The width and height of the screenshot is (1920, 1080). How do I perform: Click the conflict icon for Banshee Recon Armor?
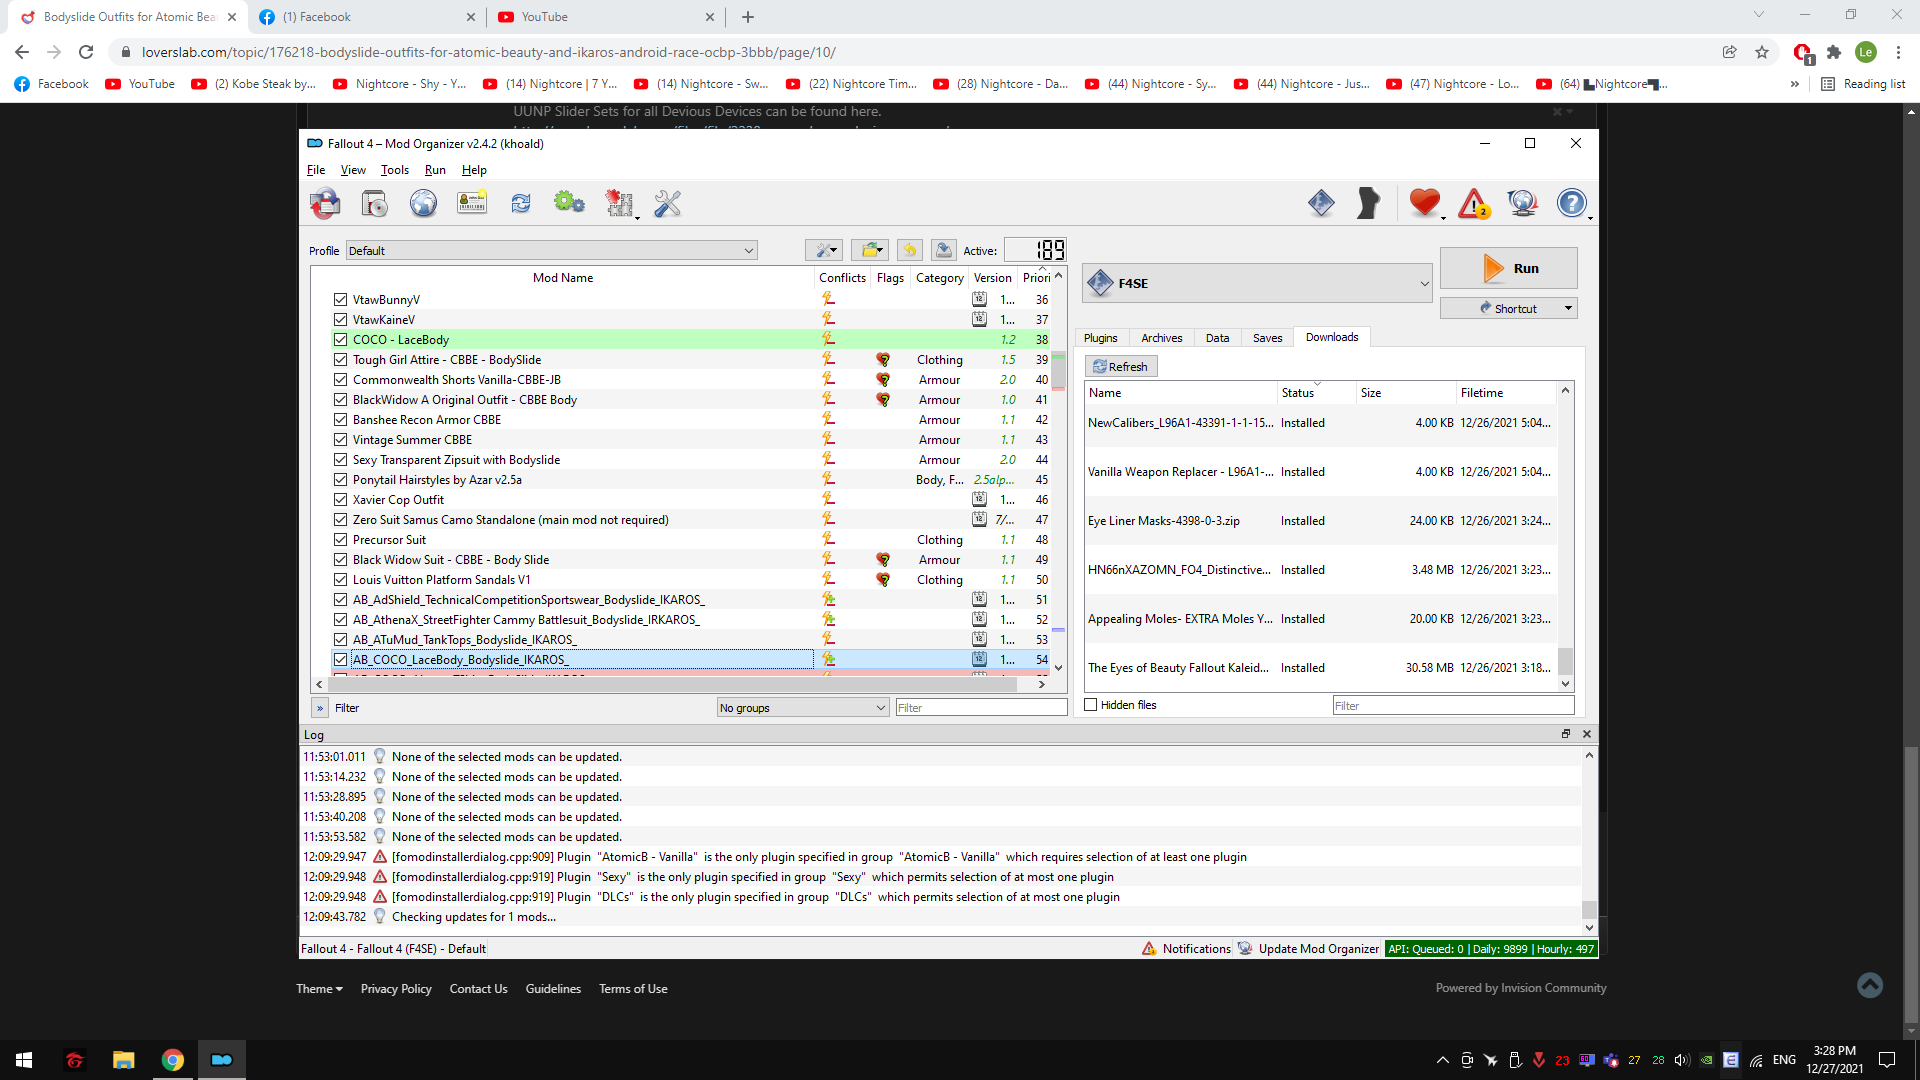[828, 420]
